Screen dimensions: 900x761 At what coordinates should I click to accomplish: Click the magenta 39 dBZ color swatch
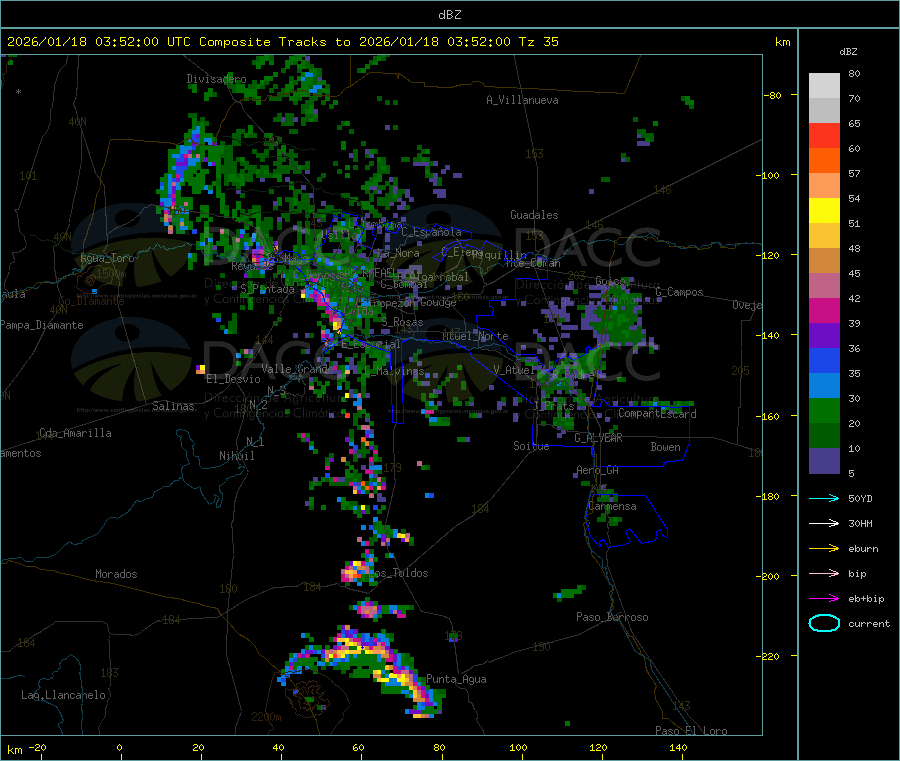(x=824, y=310)
